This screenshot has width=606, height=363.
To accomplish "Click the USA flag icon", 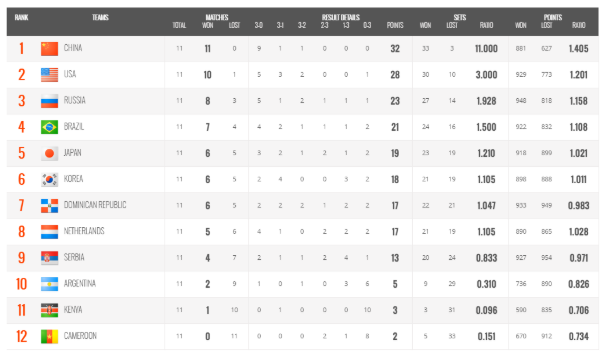I will [49, 75].
